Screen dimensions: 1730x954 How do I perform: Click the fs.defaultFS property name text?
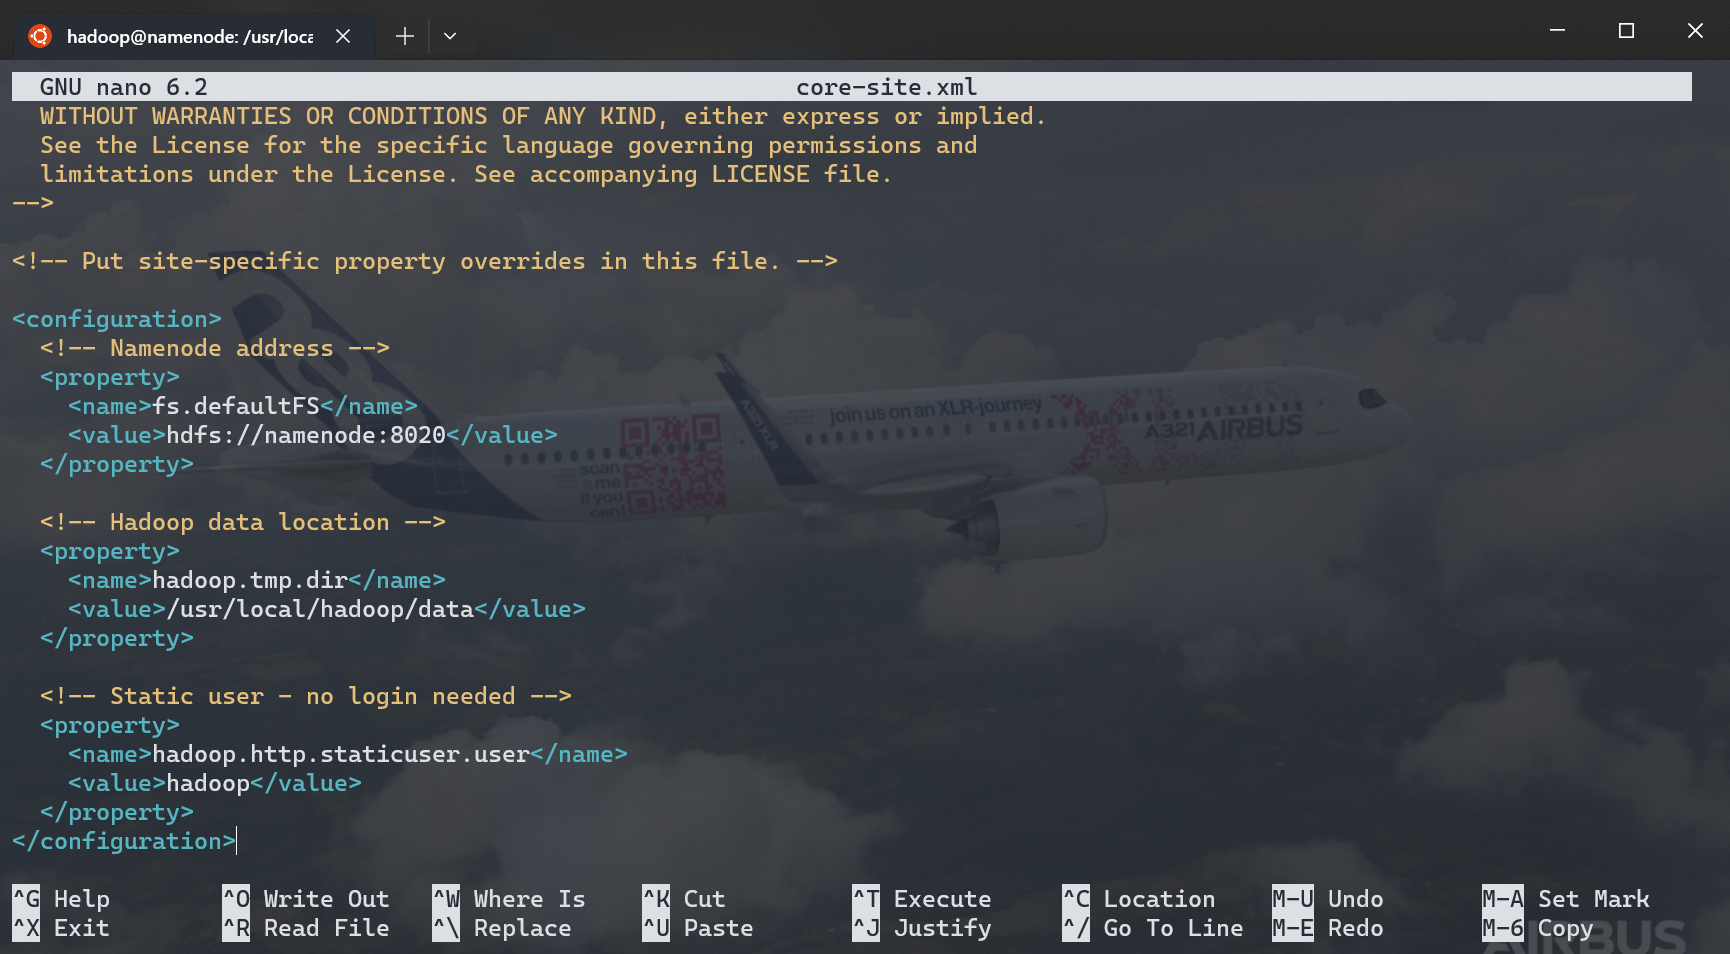tap(236, 406)
